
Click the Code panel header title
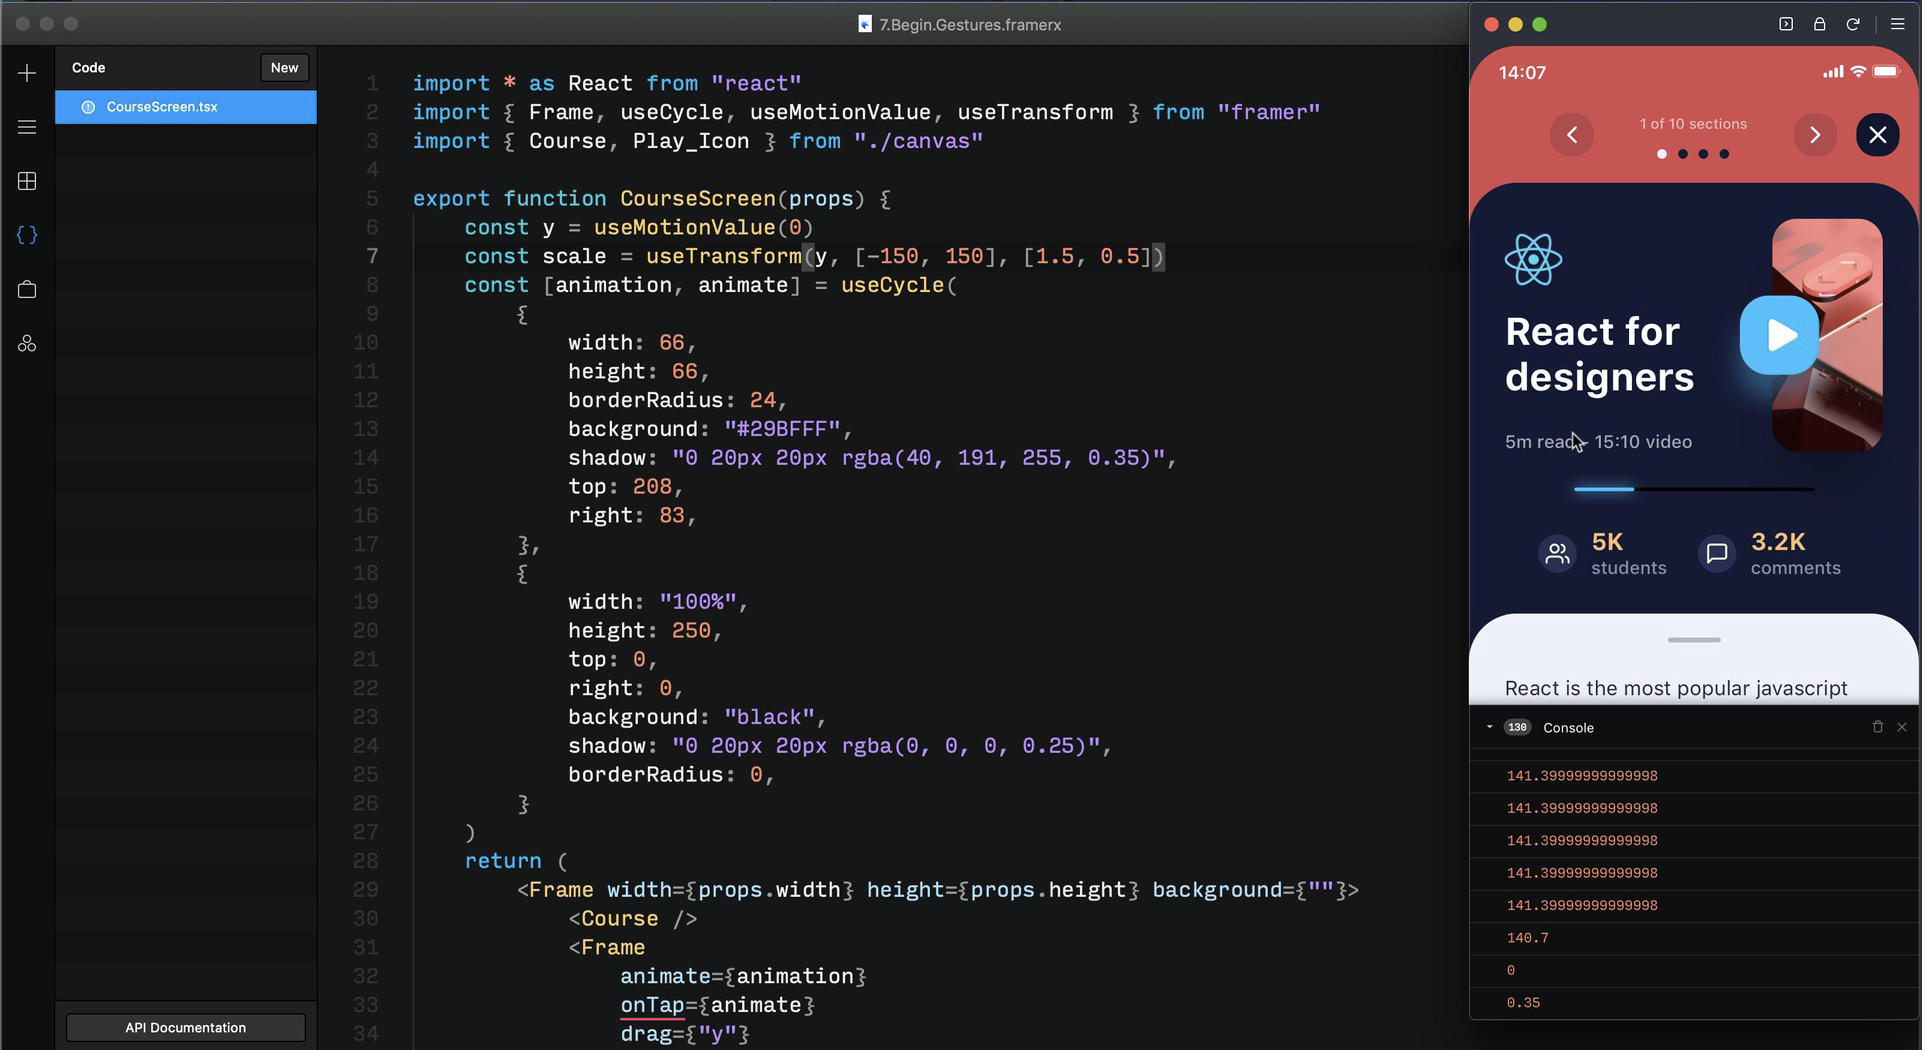tap(89, 68)
